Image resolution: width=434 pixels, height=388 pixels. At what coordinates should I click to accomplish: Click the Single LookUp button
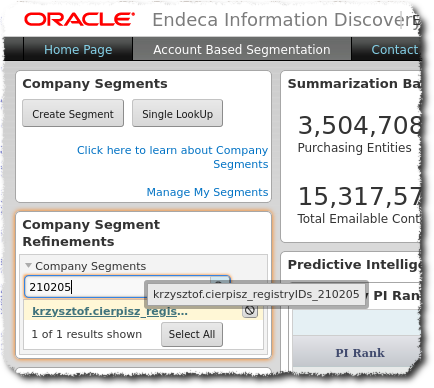[177, 113]
